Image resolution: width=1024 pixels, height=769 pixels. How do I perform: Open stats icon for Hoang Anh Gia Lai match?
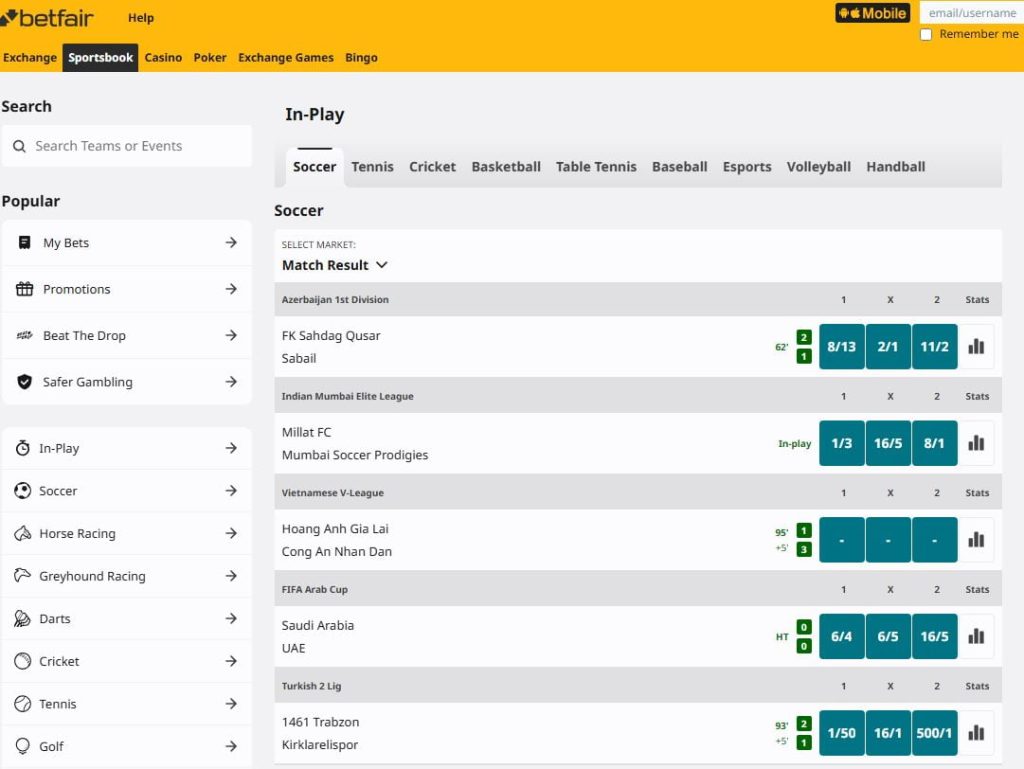tap(976, 540)
